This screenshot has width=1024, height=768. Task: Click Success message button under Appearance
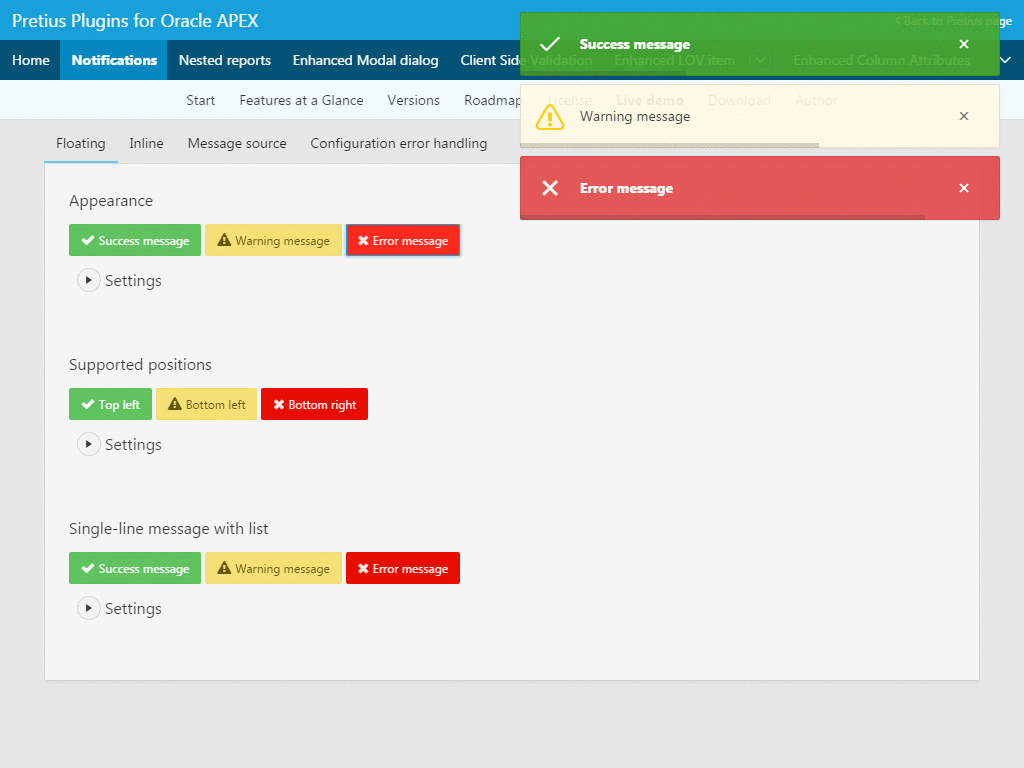coord(135,240)
